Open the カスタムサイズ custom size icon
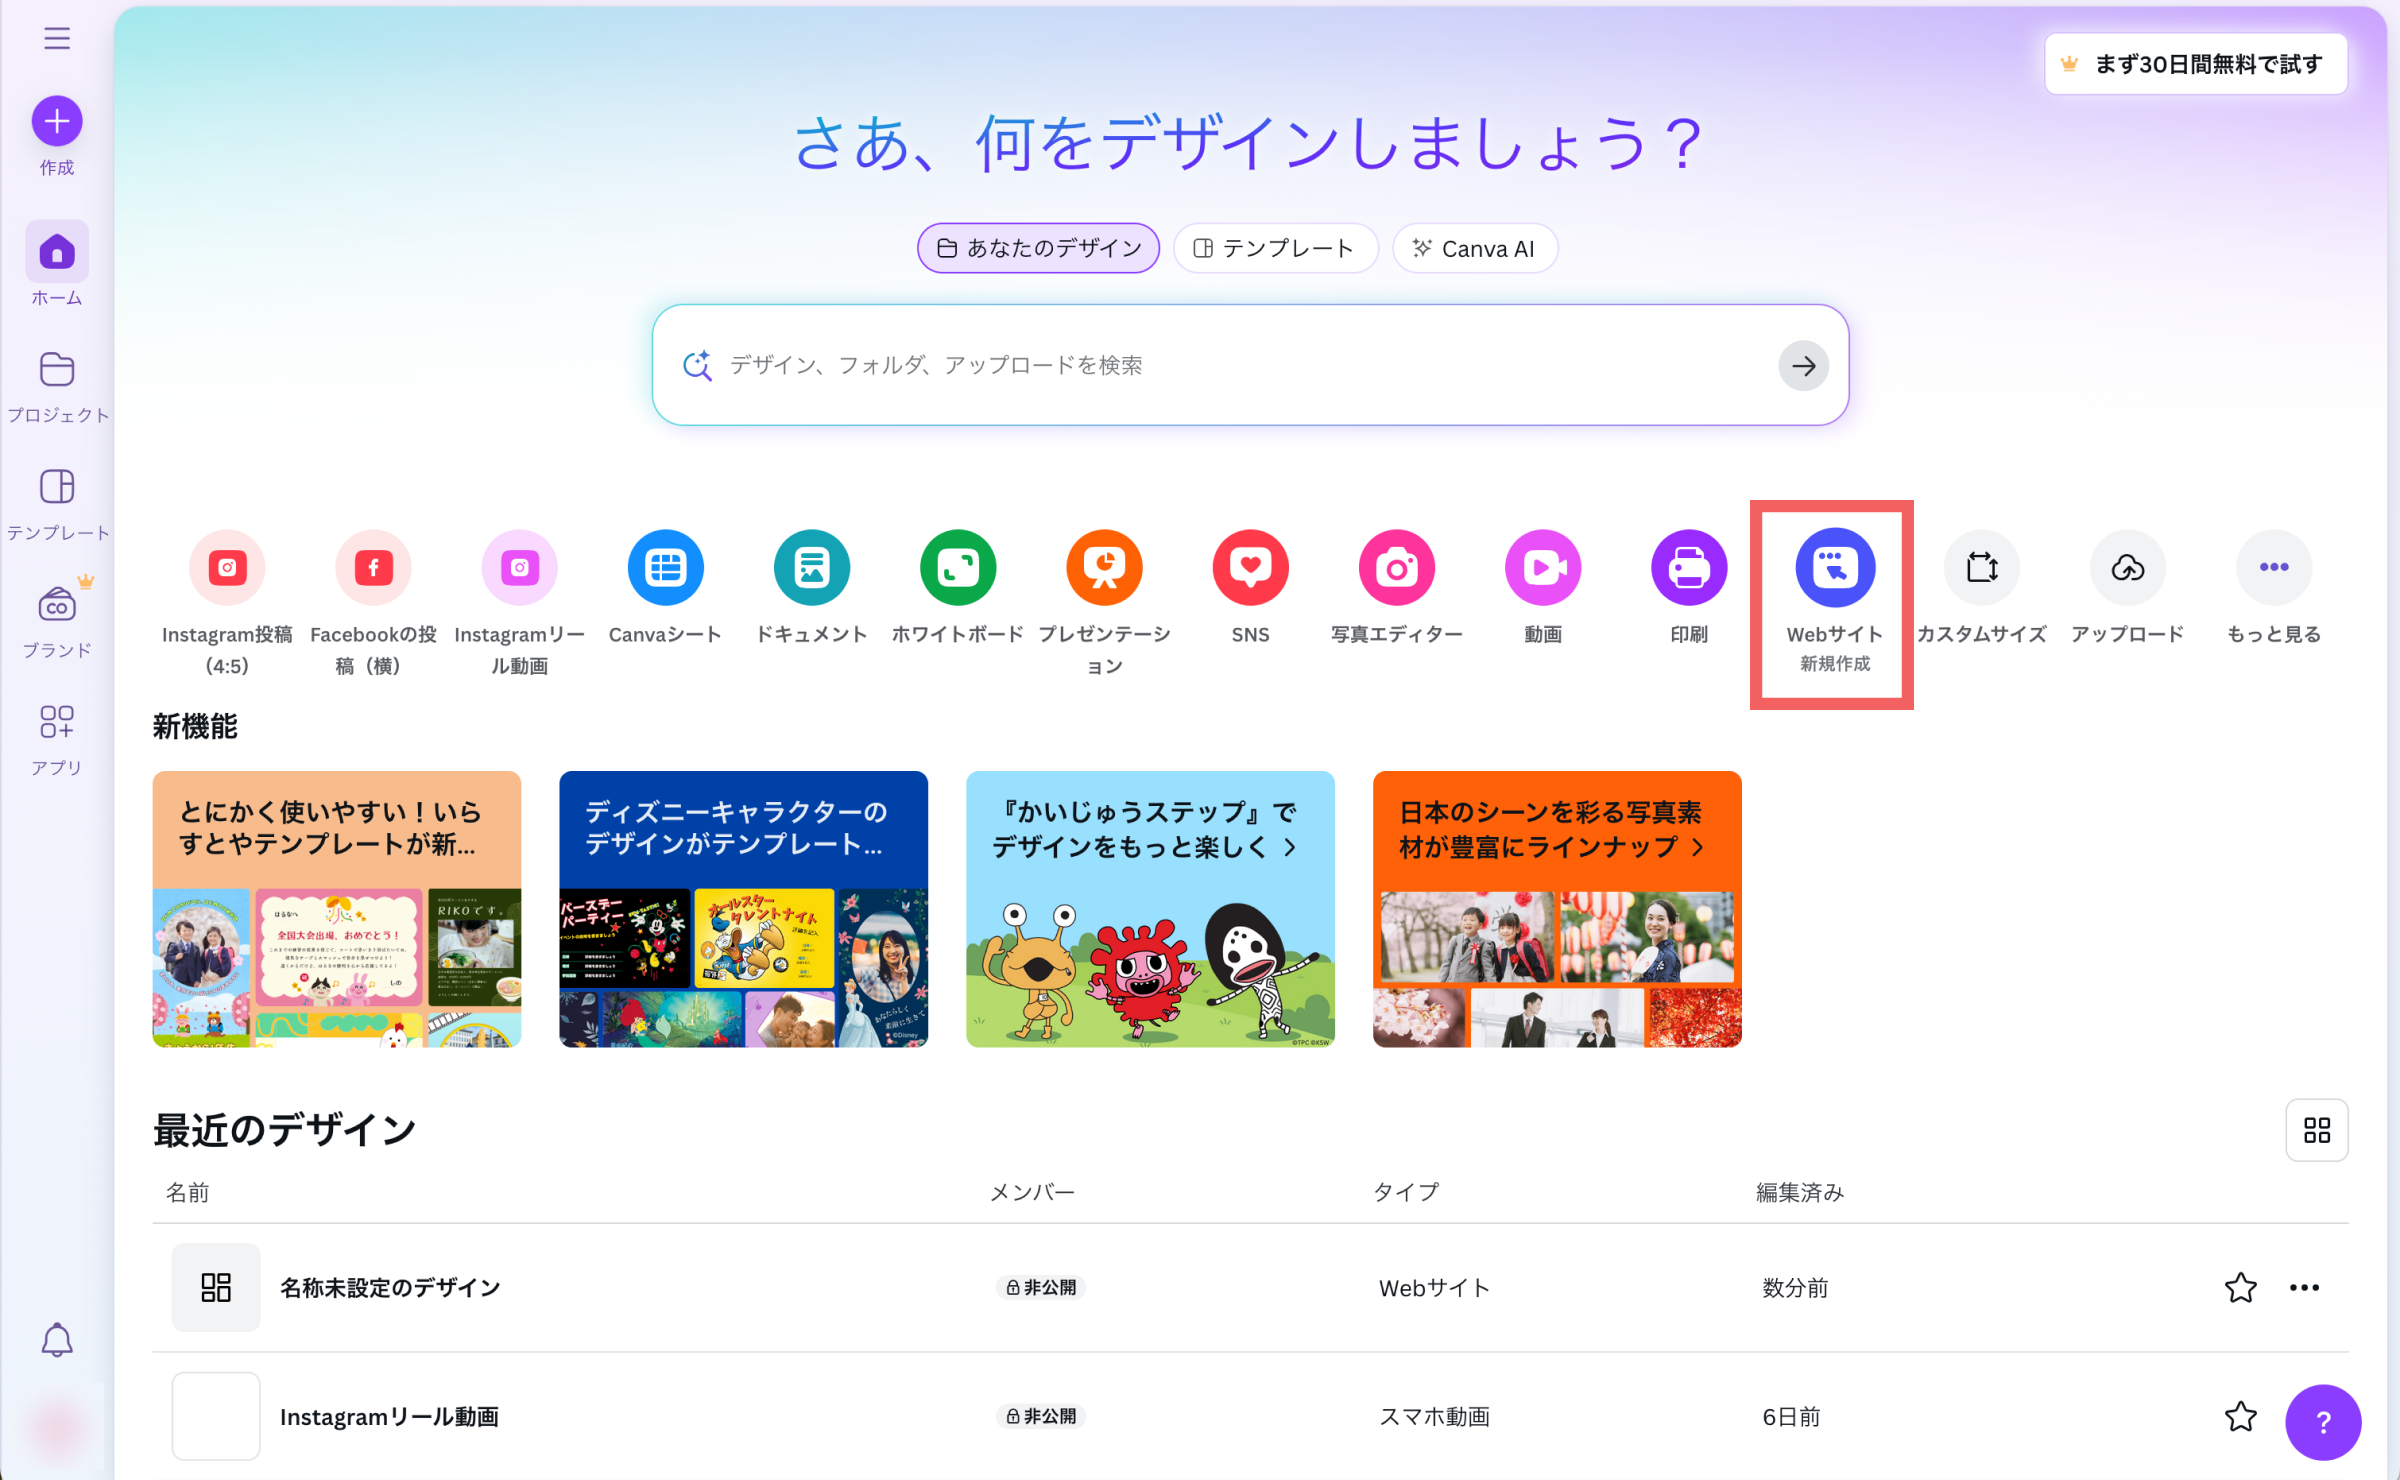 1981,567
